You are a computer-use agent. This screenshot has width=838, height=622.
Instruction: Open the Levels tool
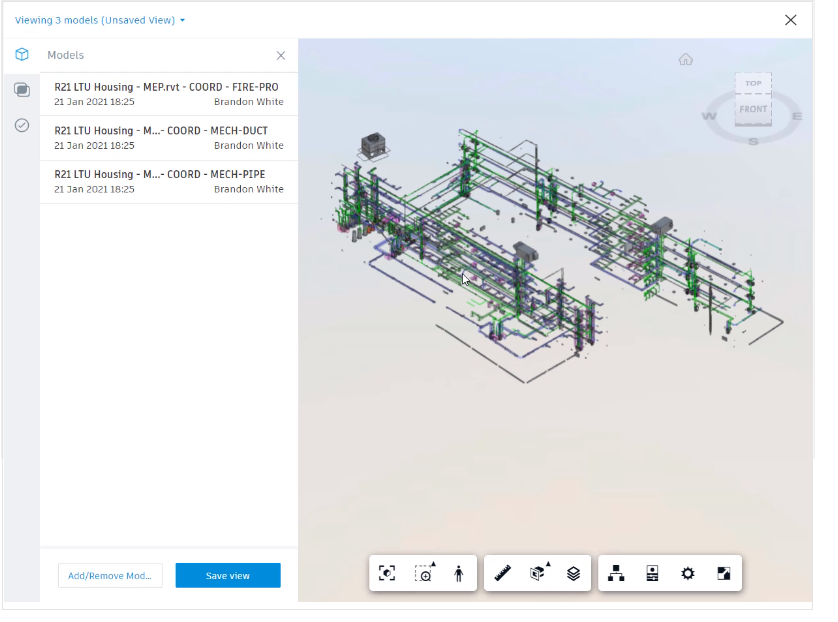click(x=572, y=573)
